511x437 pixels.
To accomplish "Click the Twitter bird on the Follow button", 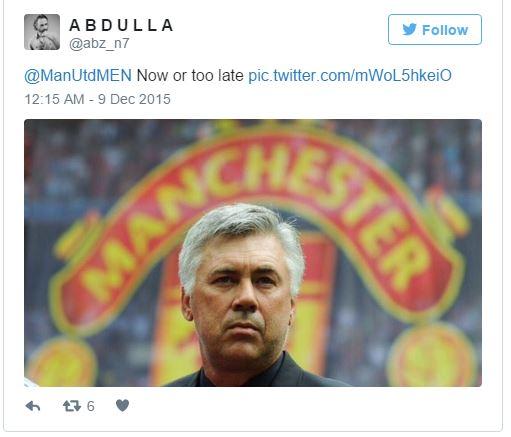I will (x=409, y=29).
